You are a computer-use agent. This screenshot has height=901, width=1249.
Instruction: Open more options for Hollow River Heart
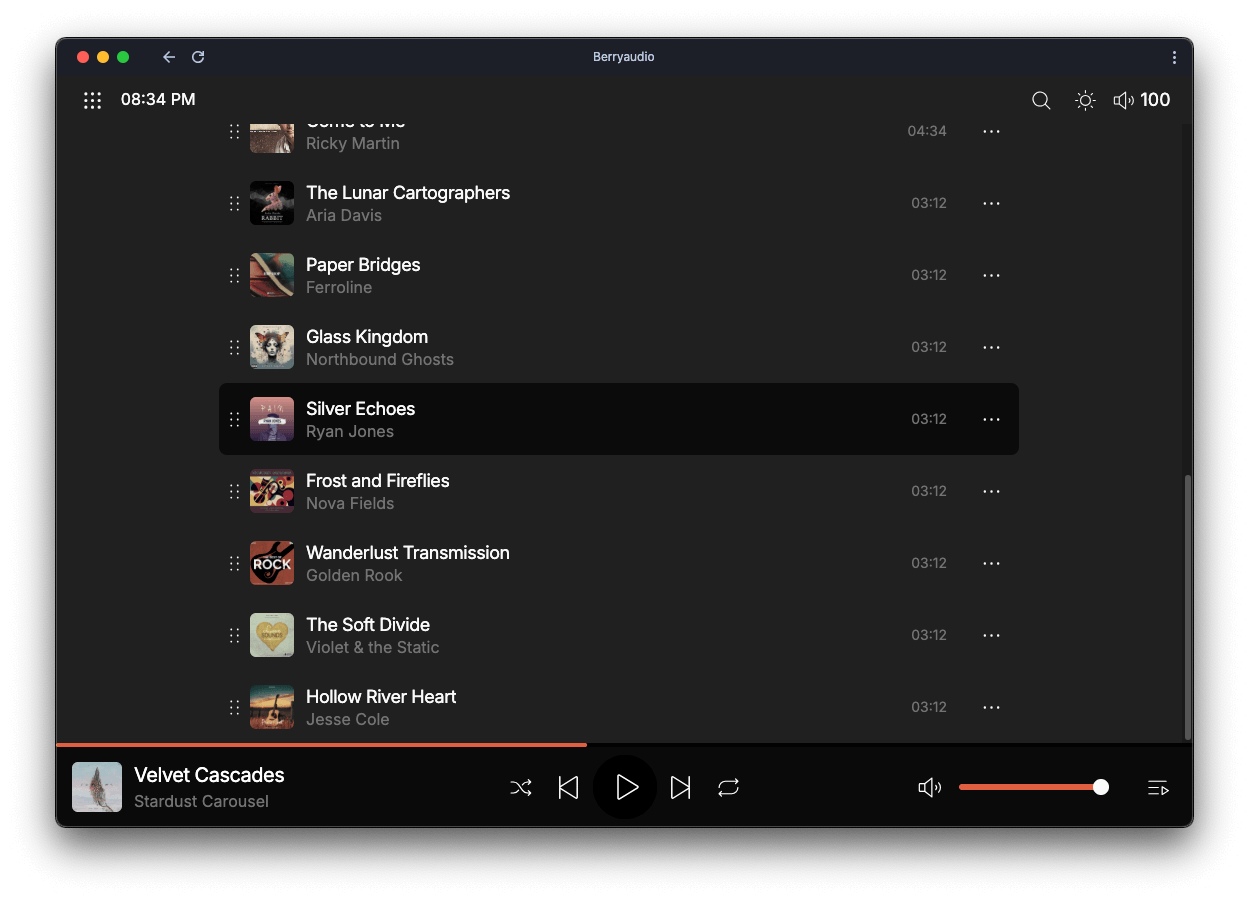(x=991, y=707)
